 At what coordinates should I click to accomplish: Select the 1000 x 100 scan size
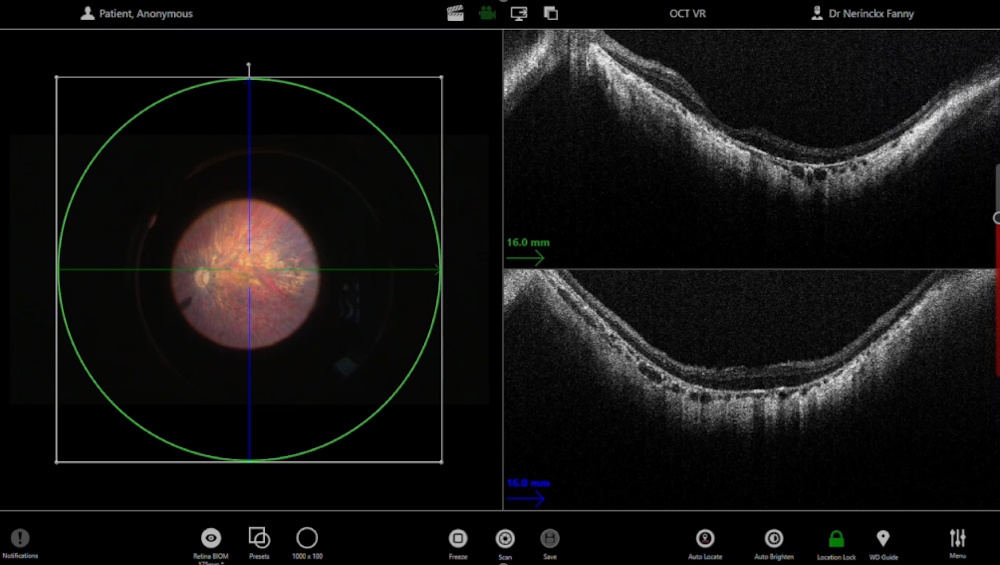pos(307,537)
